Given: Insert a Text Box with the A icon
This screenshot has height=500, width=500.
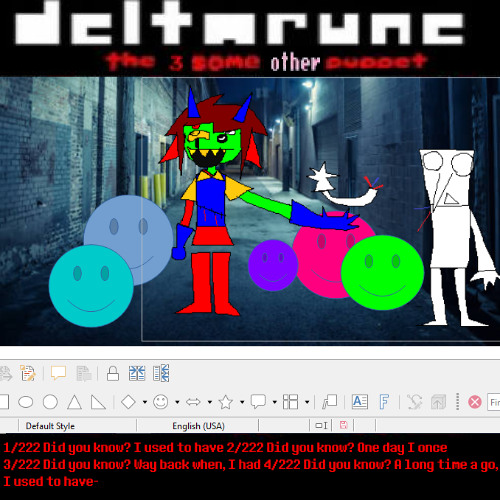Looking at the screenshot, I should pyautogui.click(x=360, y=402).
